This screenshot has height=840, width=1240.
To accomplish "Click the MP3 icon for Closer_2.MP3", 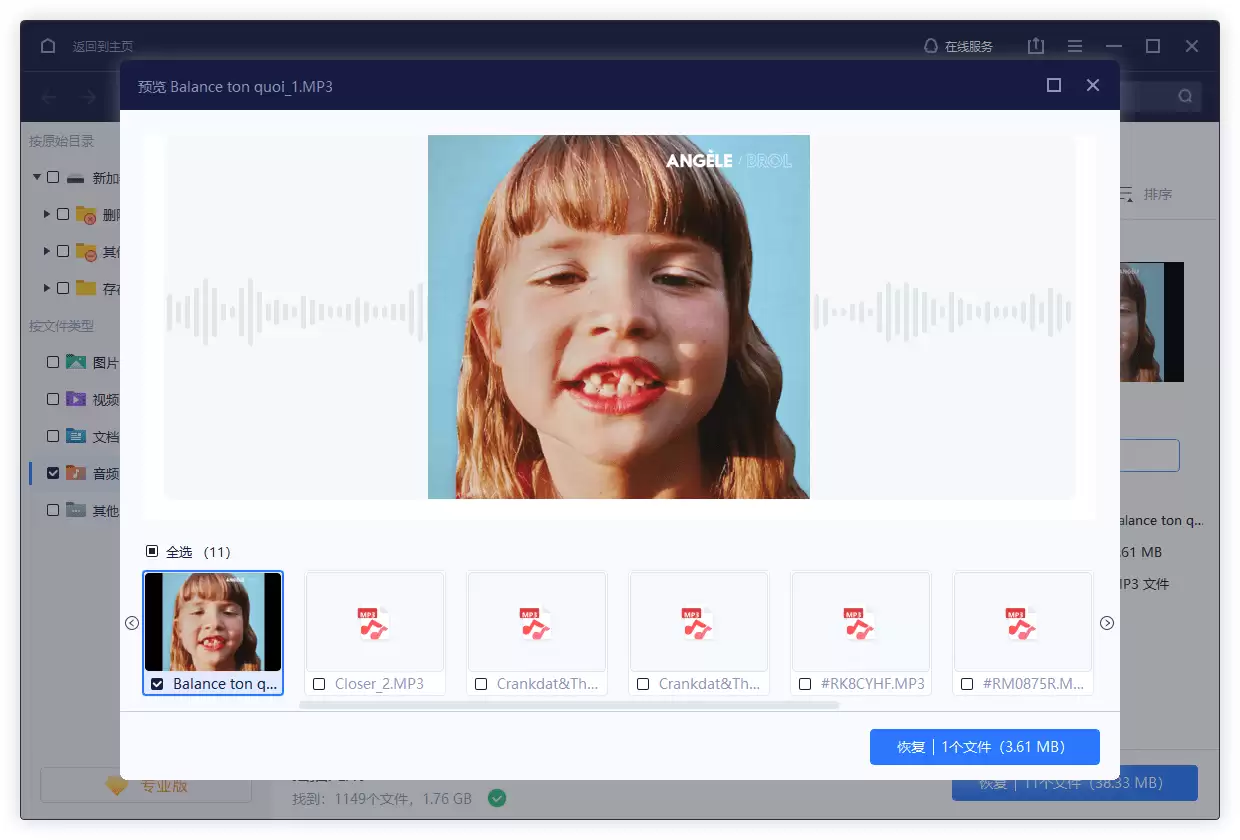I will click(x=374, y=622).
